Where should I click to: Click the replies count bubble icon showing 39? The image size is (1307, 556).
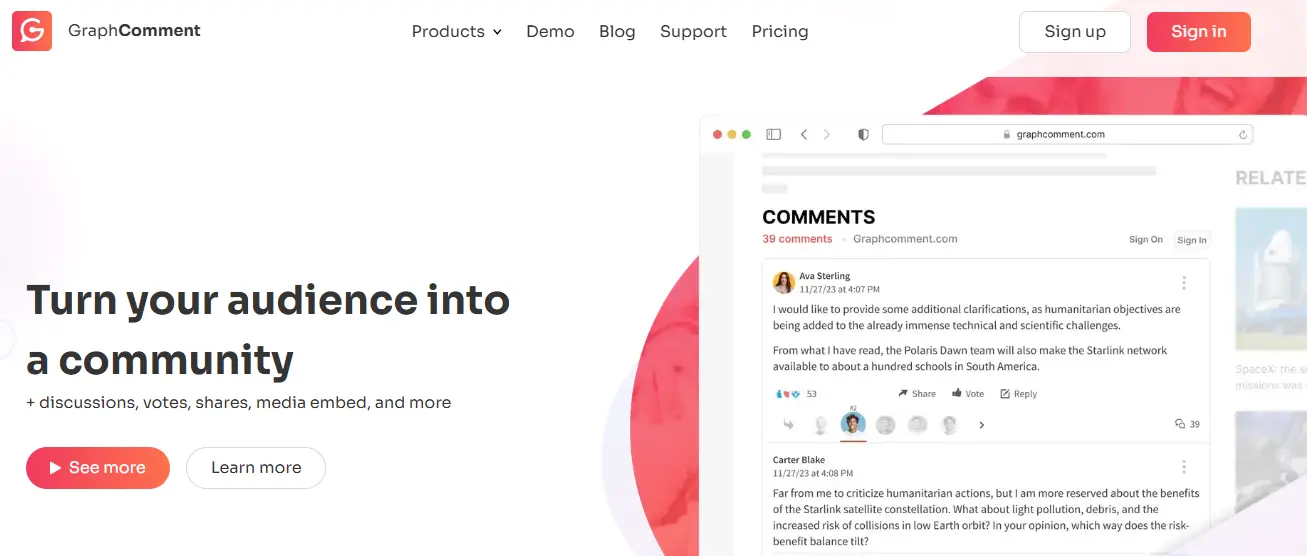pyautogui.click(x=1180, y=424)
